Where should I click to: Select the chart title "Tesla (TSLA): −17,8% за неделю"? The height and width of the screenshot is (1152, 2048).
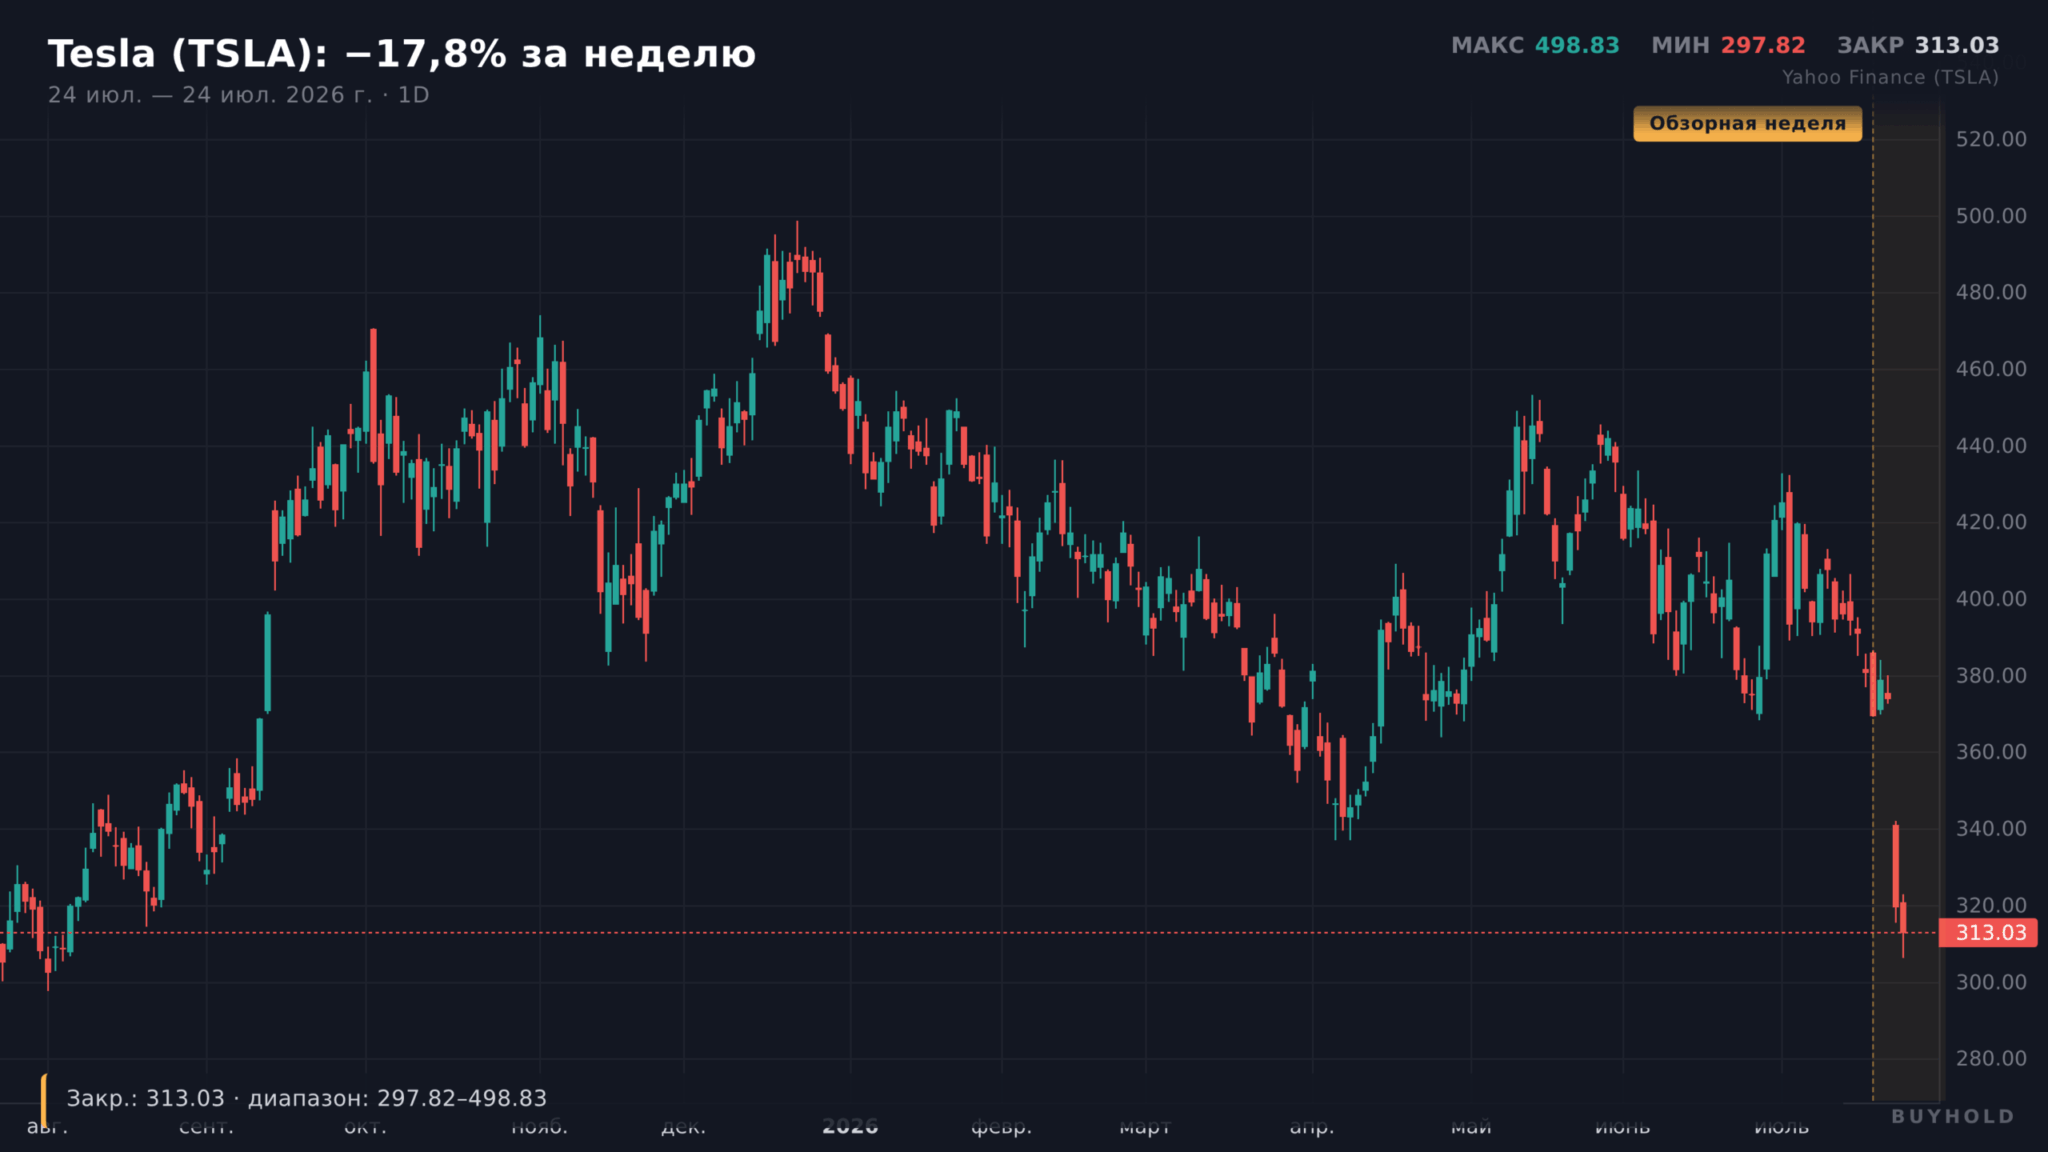point(402,54)
